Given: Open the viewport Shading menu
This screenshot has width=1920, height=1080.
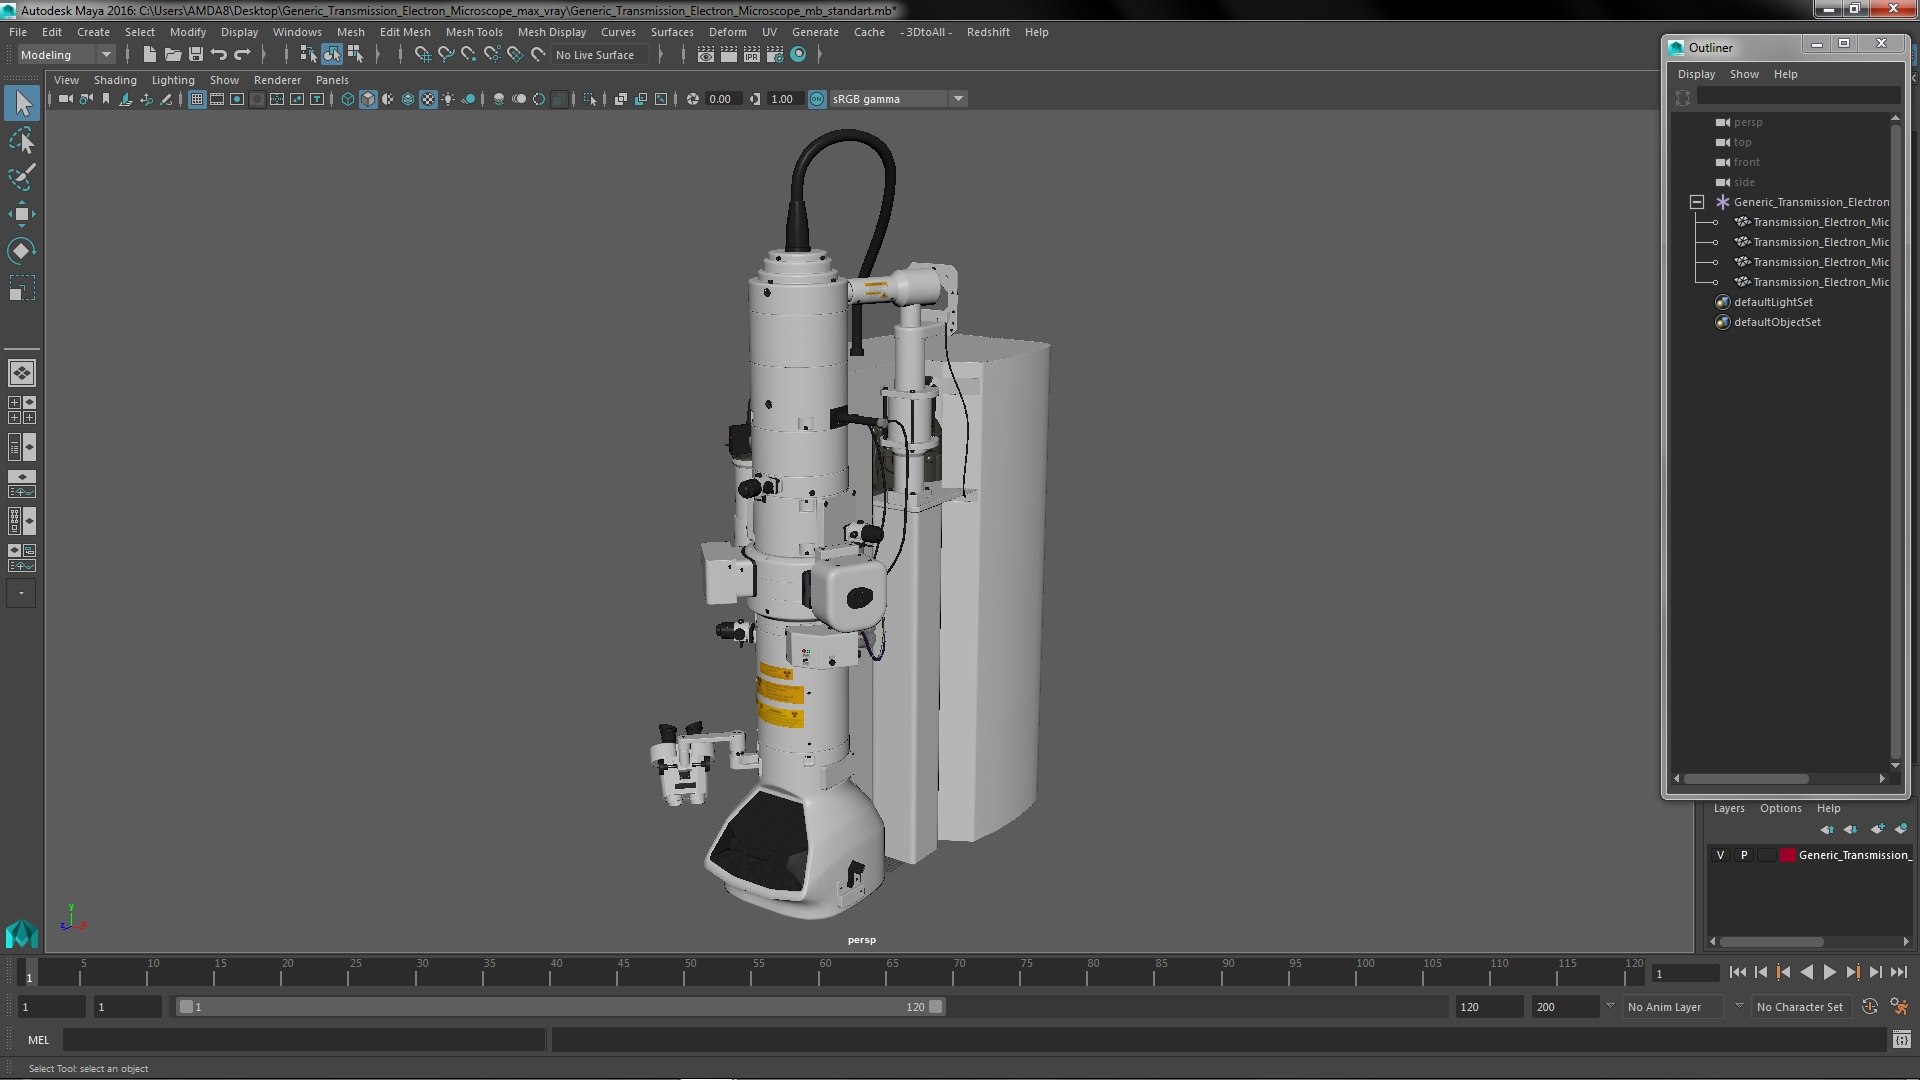Looking at the screenshot, I should (x=115, y=80).
